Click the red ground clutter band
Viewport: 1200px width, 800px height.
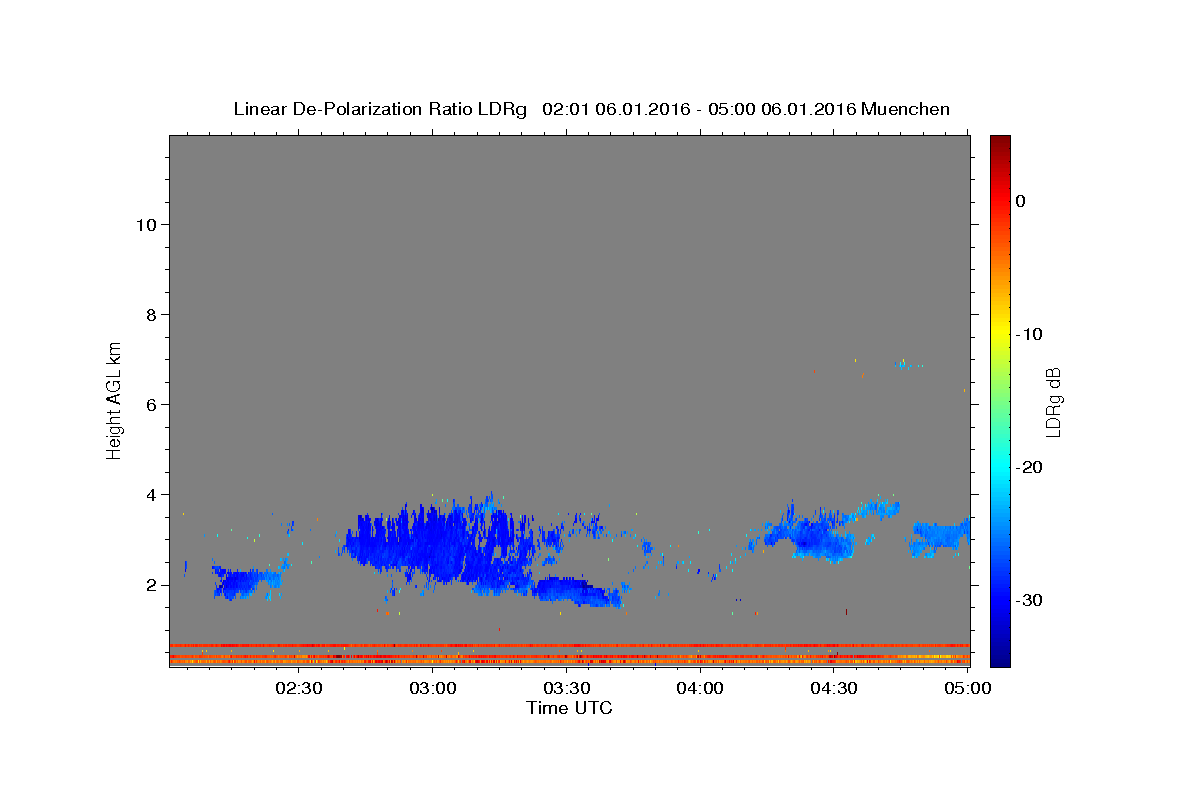coord(569,646)
